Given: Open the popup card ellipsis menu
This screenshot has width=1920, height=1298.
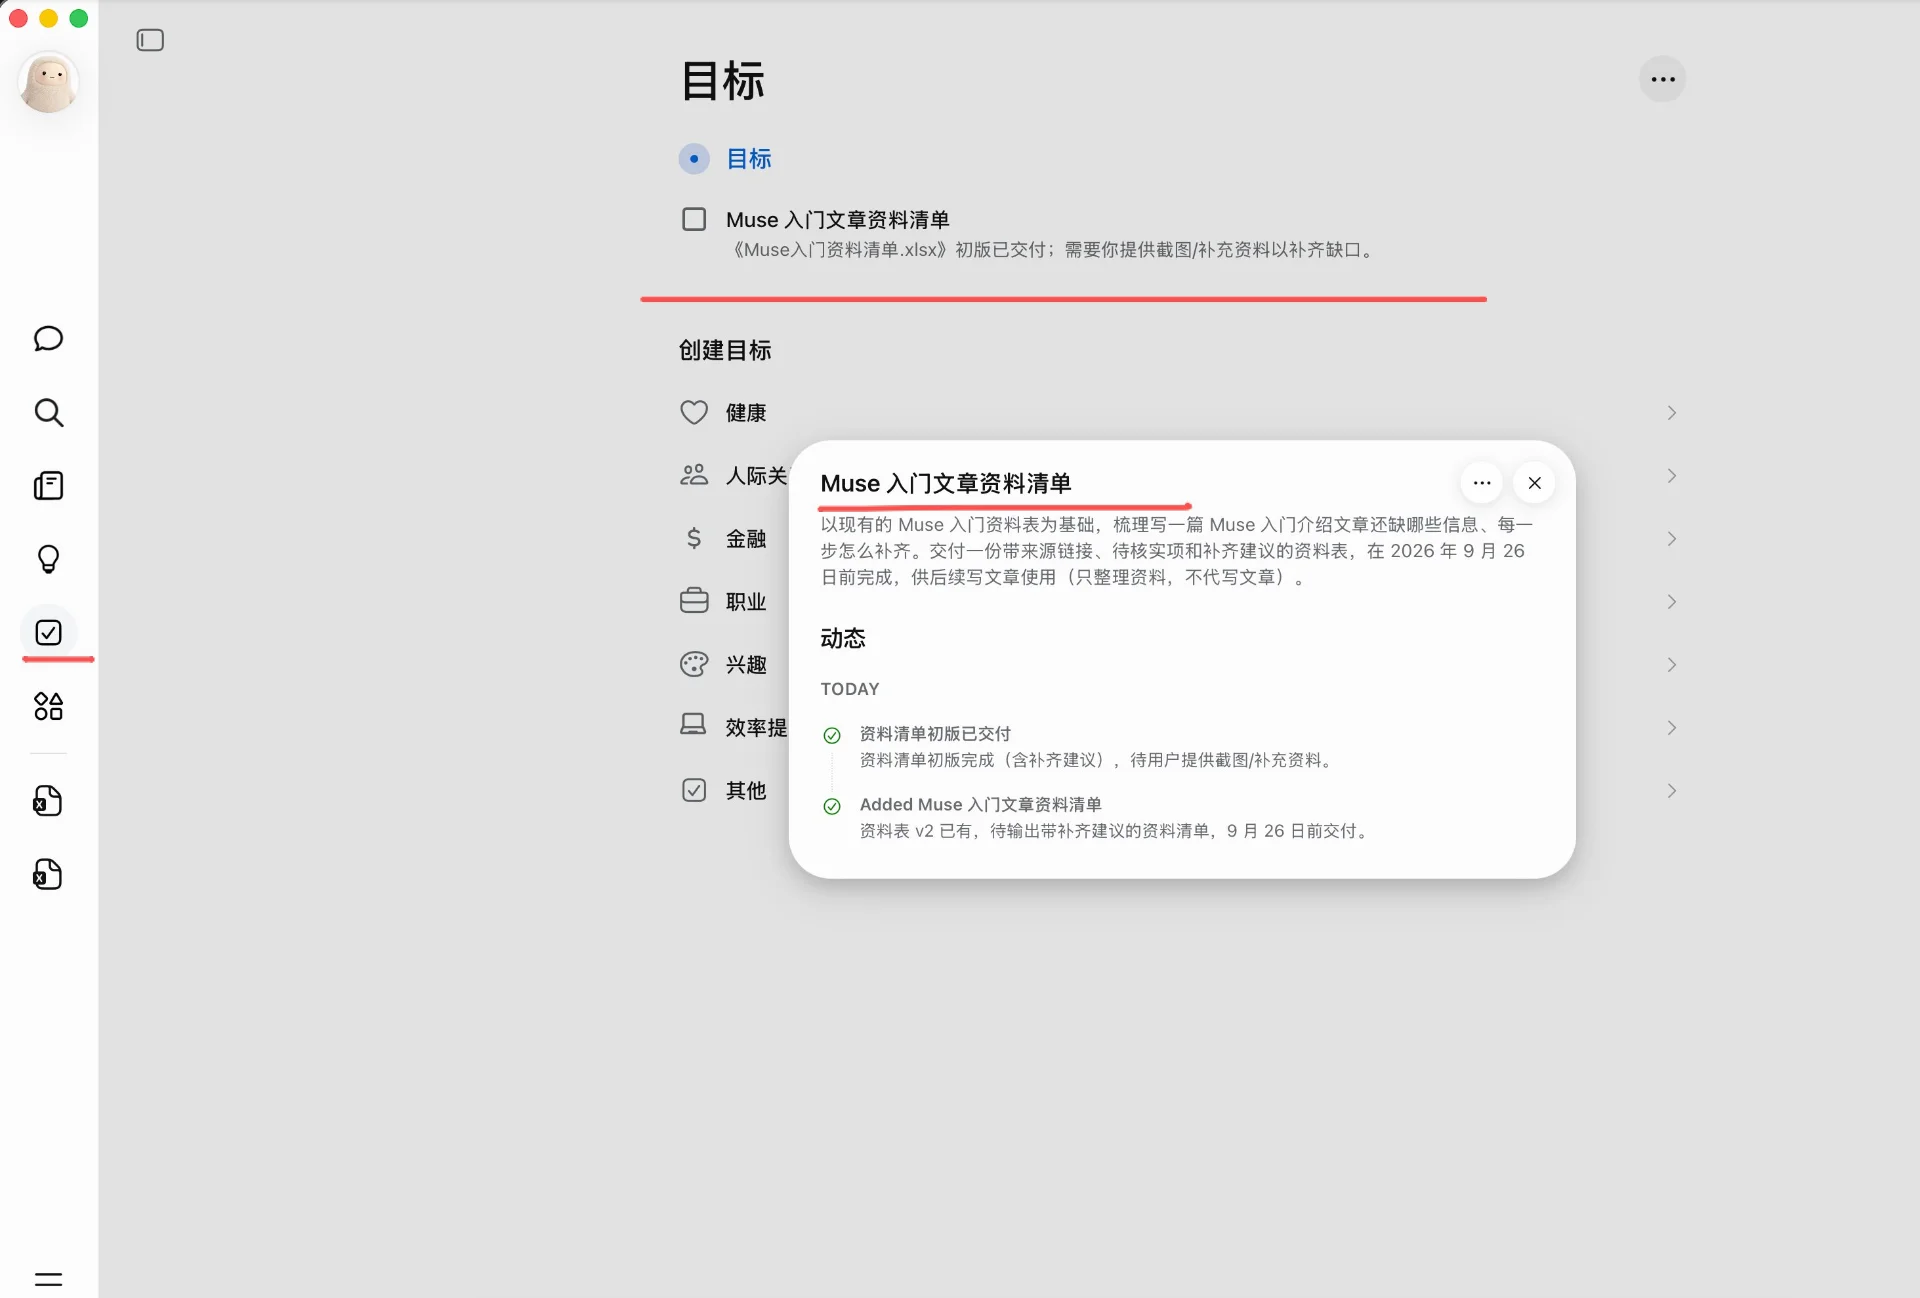Looking at the screenshot, I should pos(1482,483).
